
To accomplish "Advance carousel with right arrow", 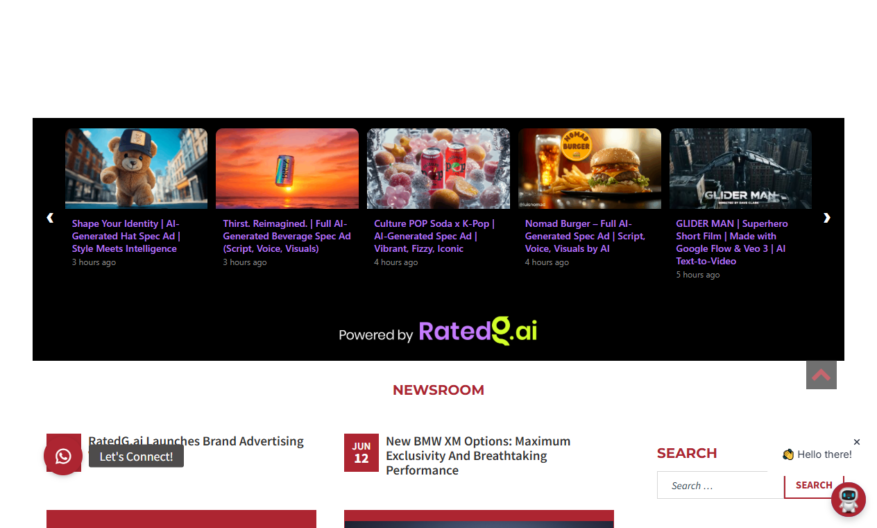I will [827, 218].
